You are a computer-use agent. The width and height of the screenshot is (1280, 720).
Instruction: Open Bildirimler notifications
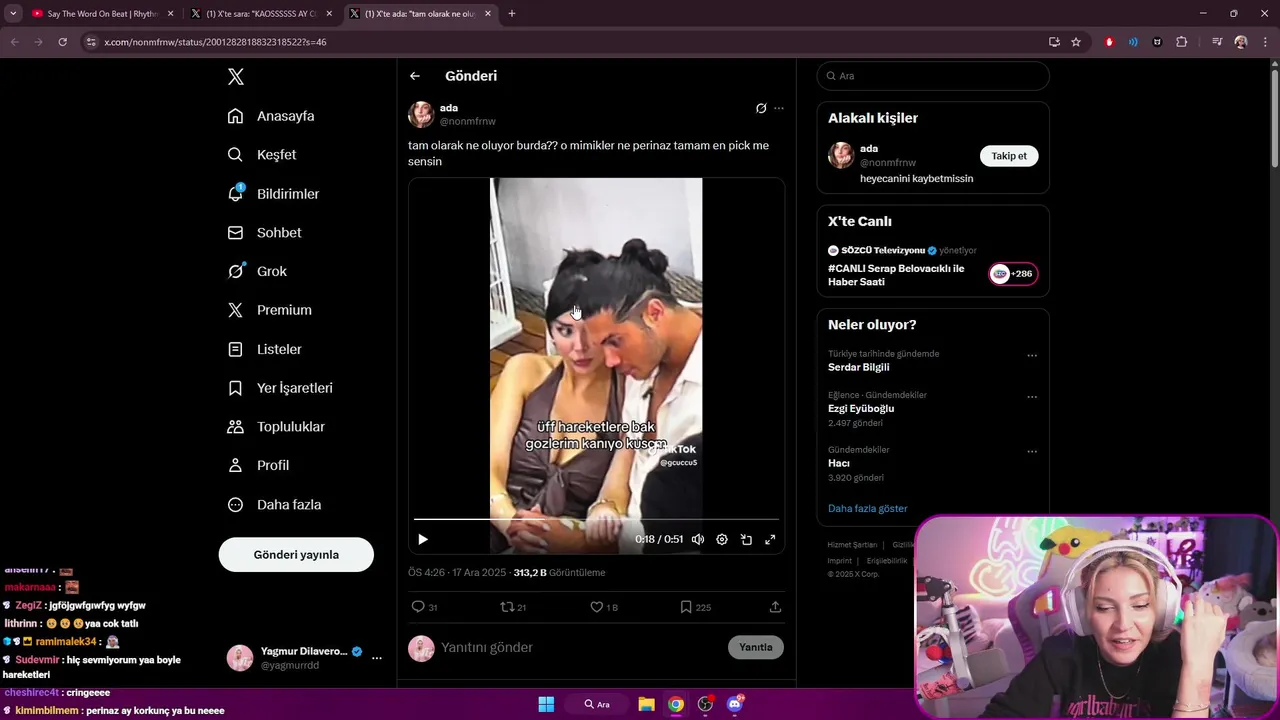tap(273, 194)
